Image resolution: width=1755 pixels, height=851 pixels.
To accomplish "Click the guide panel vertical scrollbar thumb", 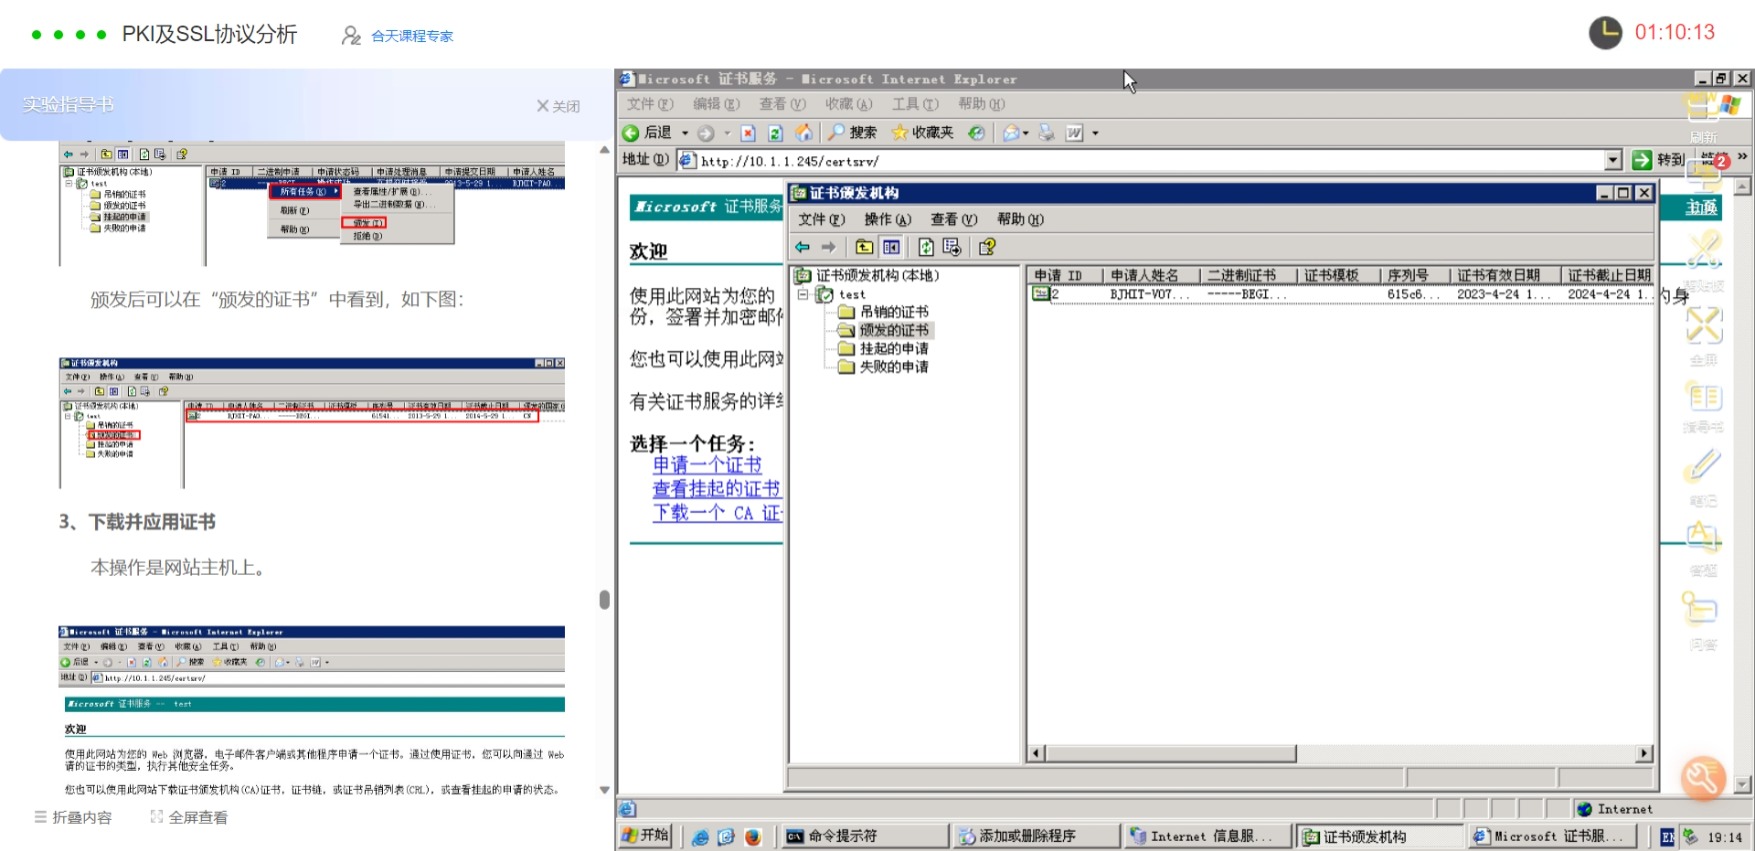I will pyautogui.click(x=604, y=600).
